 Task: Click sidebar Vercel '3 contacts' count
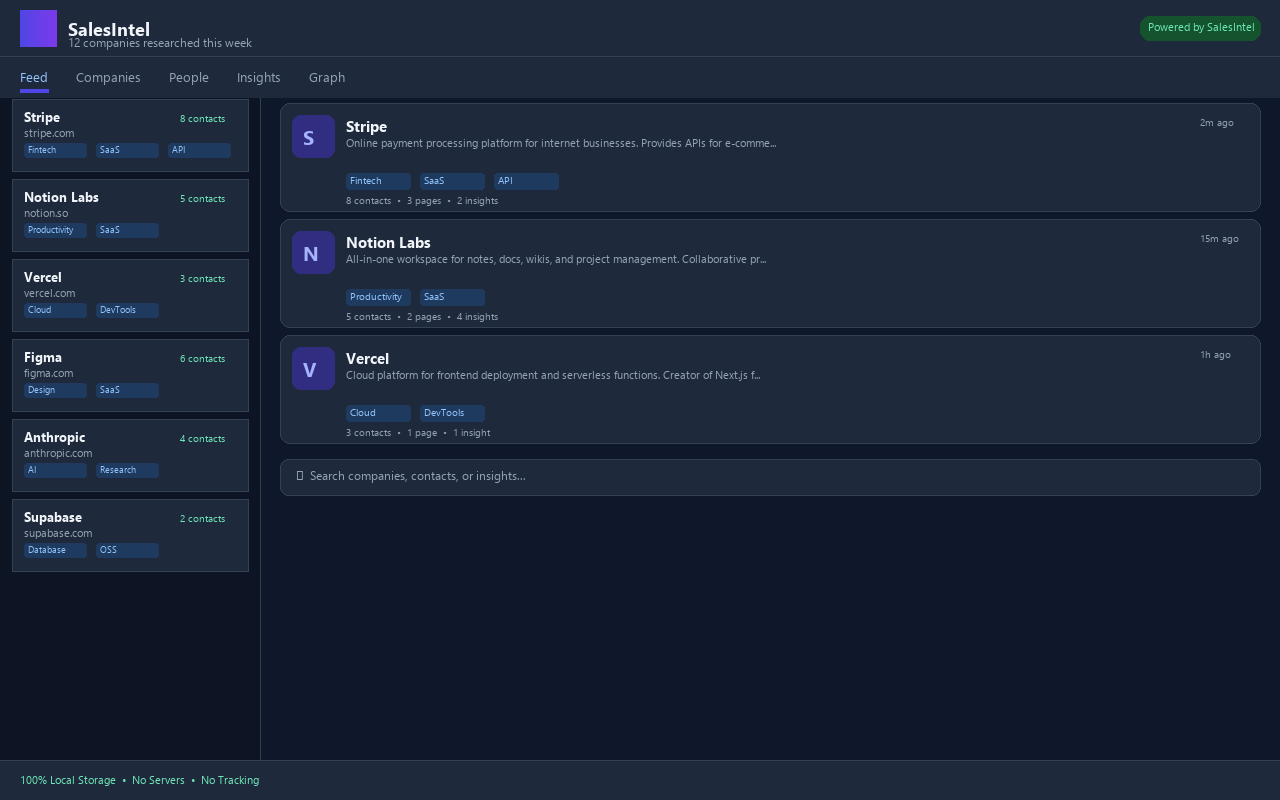pyautogui.click(x=203, y=279)
